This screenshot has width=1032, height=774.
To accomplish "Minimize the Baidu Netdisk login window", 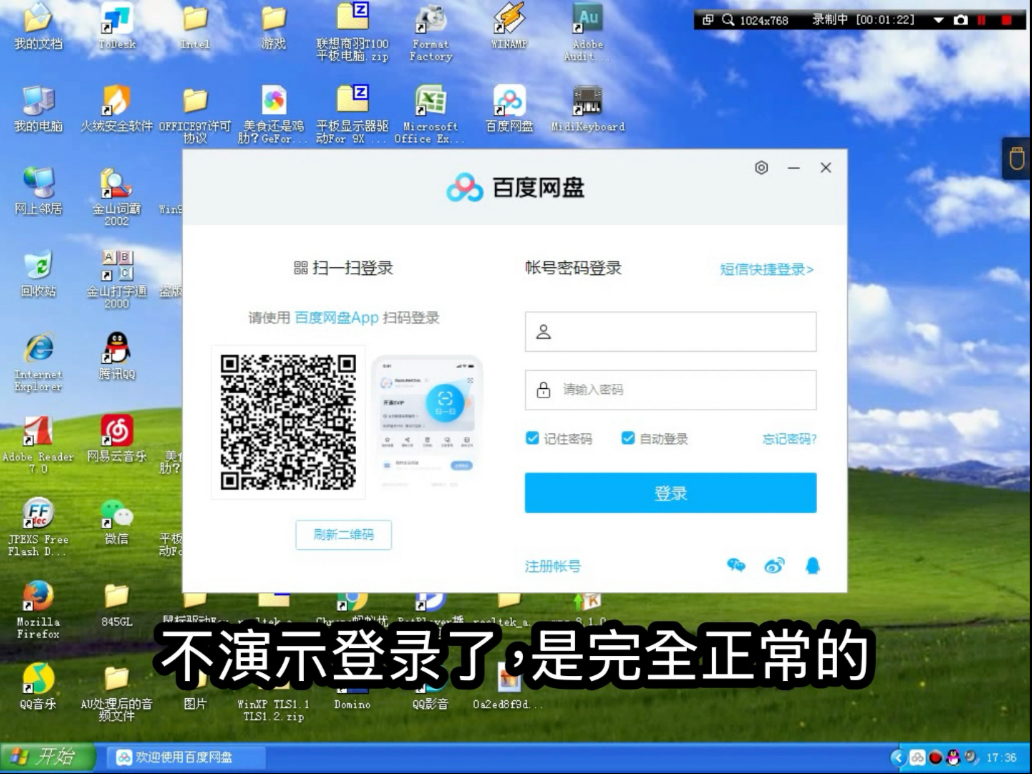I will (x=794, y=168).
